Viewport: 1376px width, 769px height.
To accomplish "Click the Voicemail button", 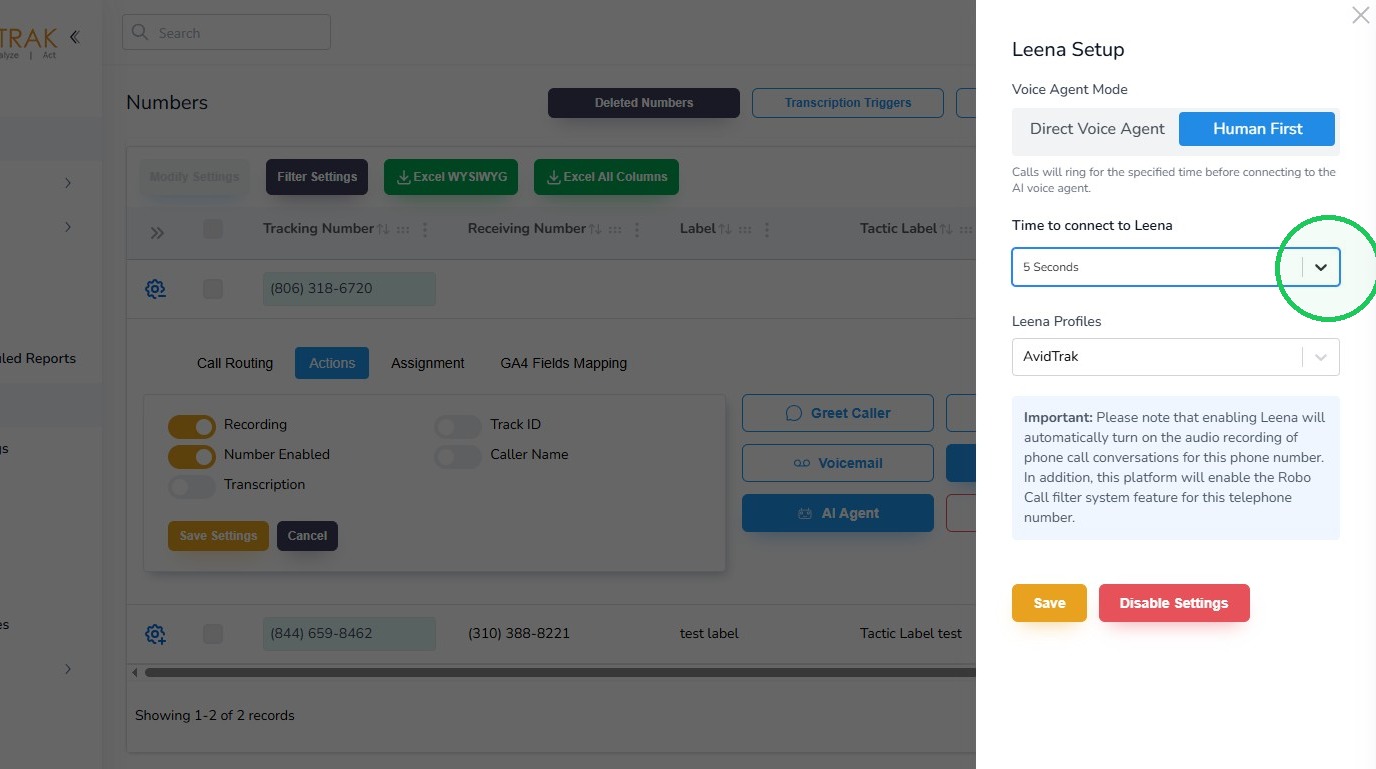I will [x=838, y=463].
